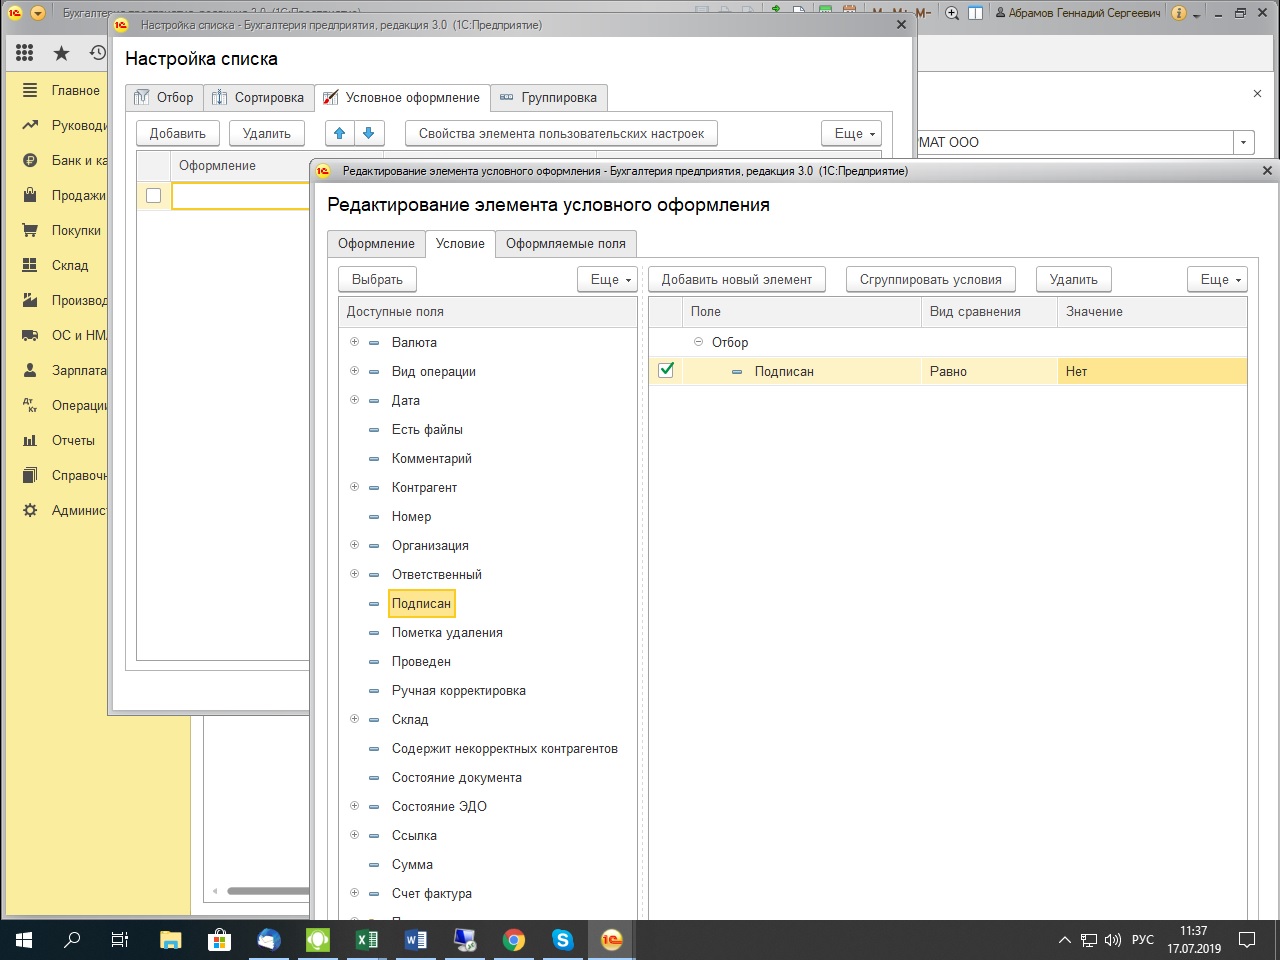This screenshot has width=1280, height=960.
Task: Launch Skype from the taskbar
Action: pos(562,940)
